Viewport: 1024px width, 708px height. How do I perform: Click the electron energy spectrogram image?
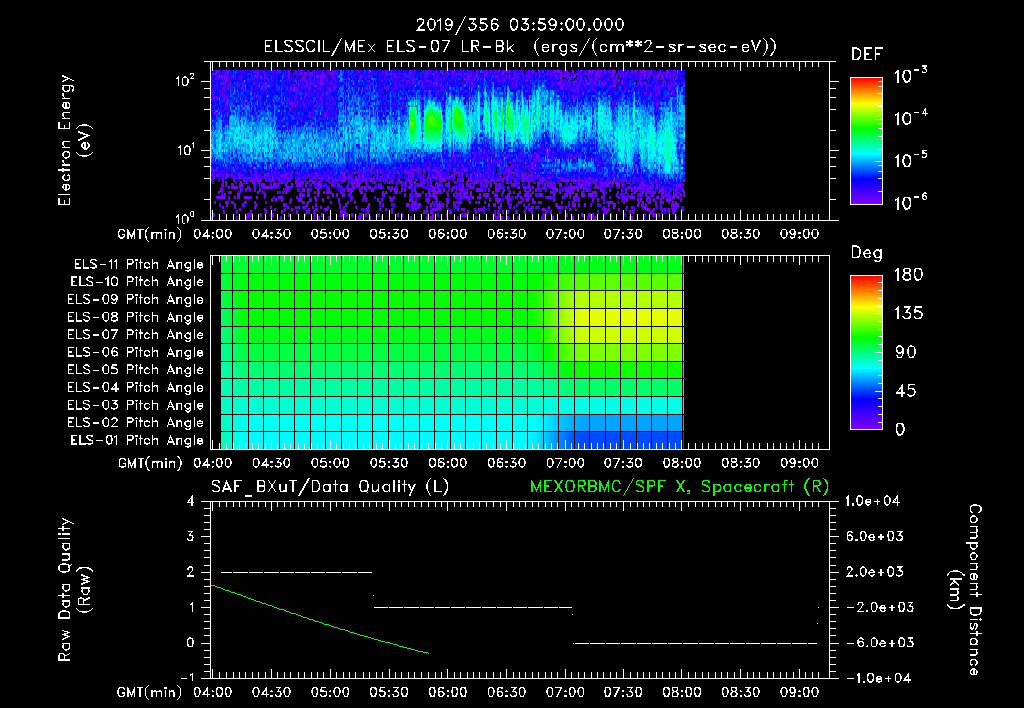click(x=447, y=143)
